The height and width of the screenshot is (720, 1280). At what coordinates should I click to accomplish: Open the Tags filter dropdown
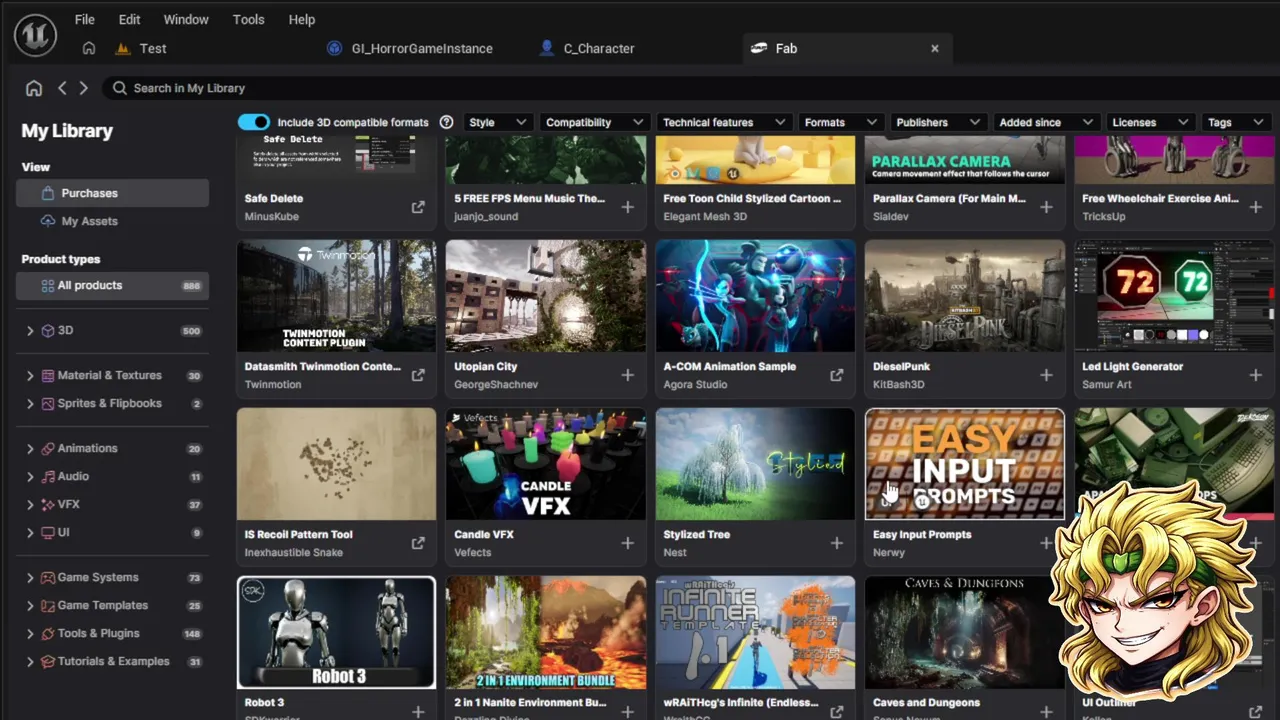pyautogui.click(x=1236, y=122)
